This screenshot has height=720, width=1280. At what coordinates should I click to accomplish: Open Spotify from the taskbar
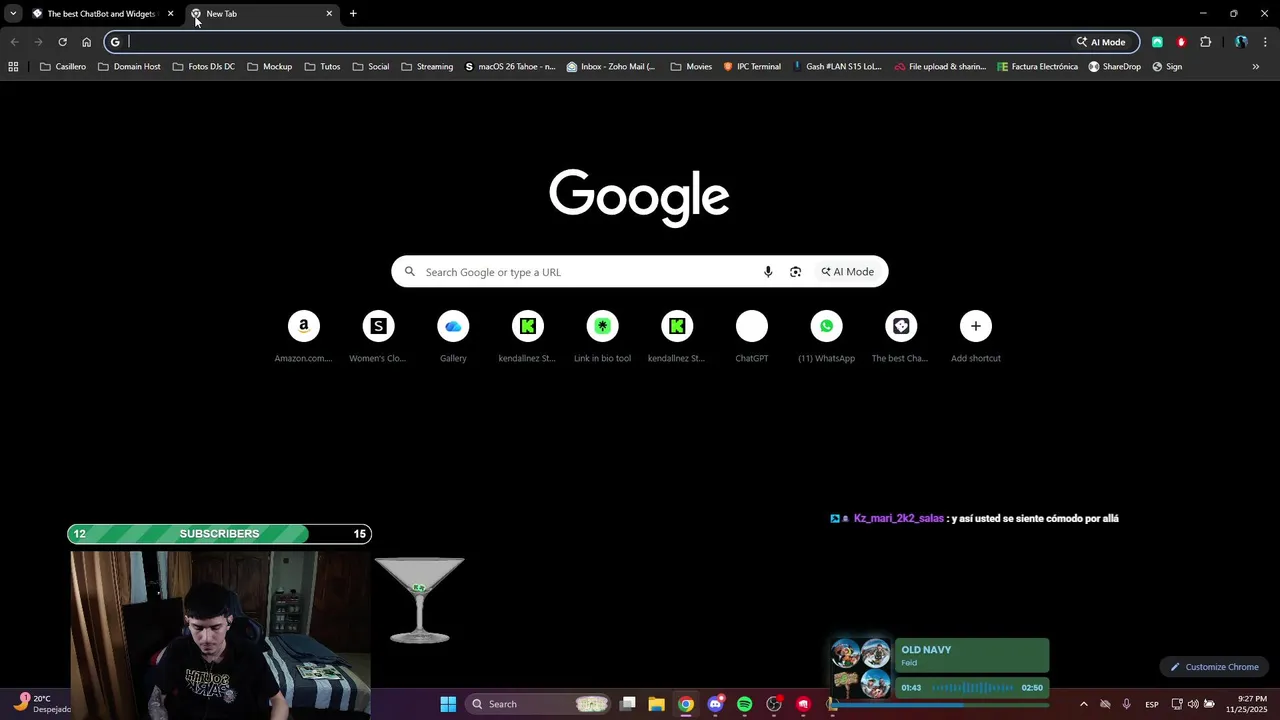744,704
